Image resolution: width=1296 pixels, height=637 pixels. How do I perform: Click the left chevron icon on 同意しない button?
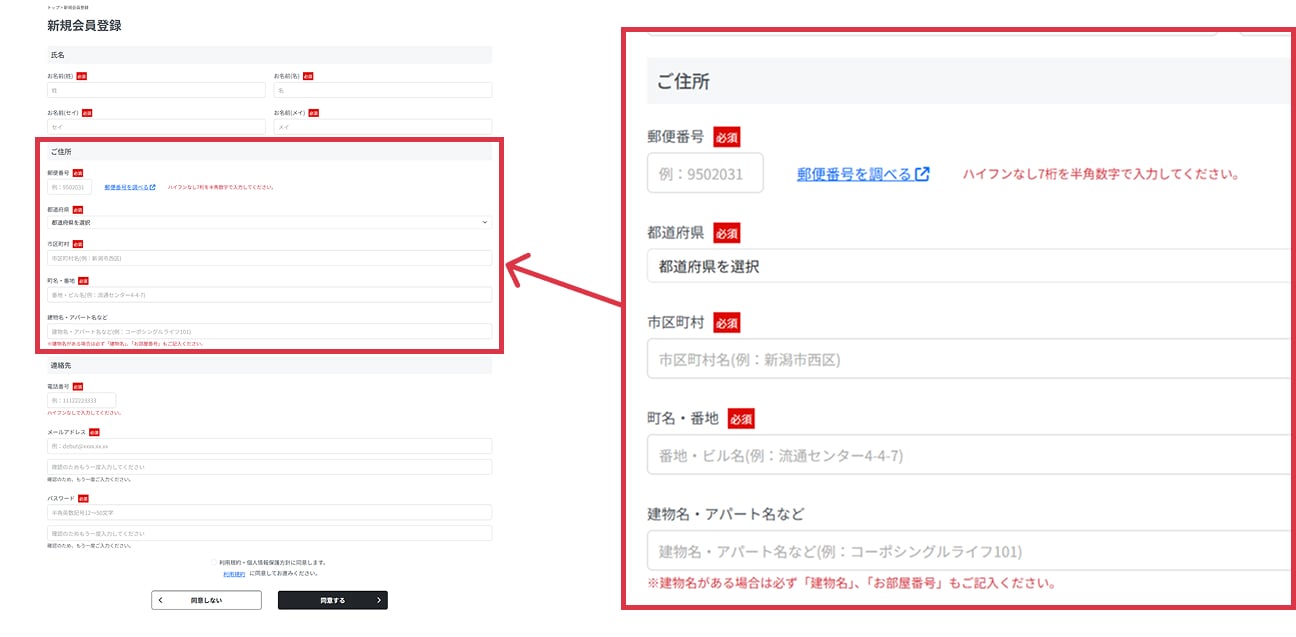pyautogui.click(x=161, y=600)
